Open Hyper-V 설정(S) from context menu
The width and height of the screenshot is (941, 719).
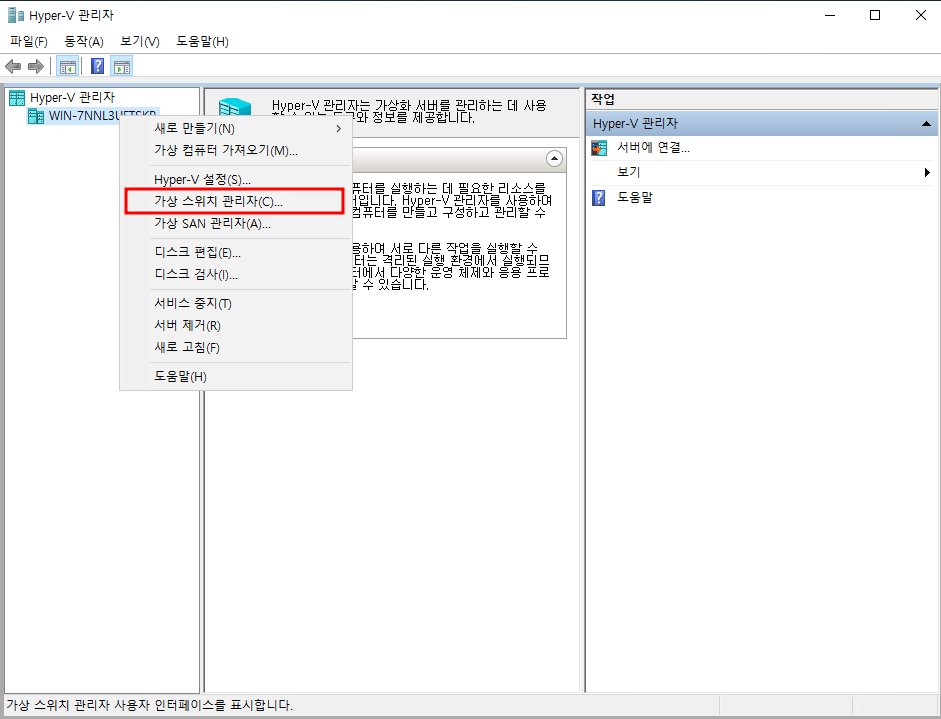click(x=236, y=179)
